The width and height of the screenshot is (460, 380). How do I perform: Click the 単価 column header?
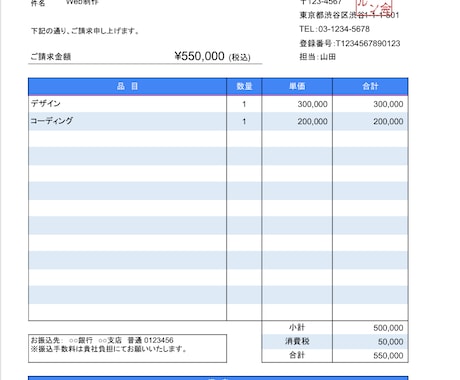click(297, 87)
